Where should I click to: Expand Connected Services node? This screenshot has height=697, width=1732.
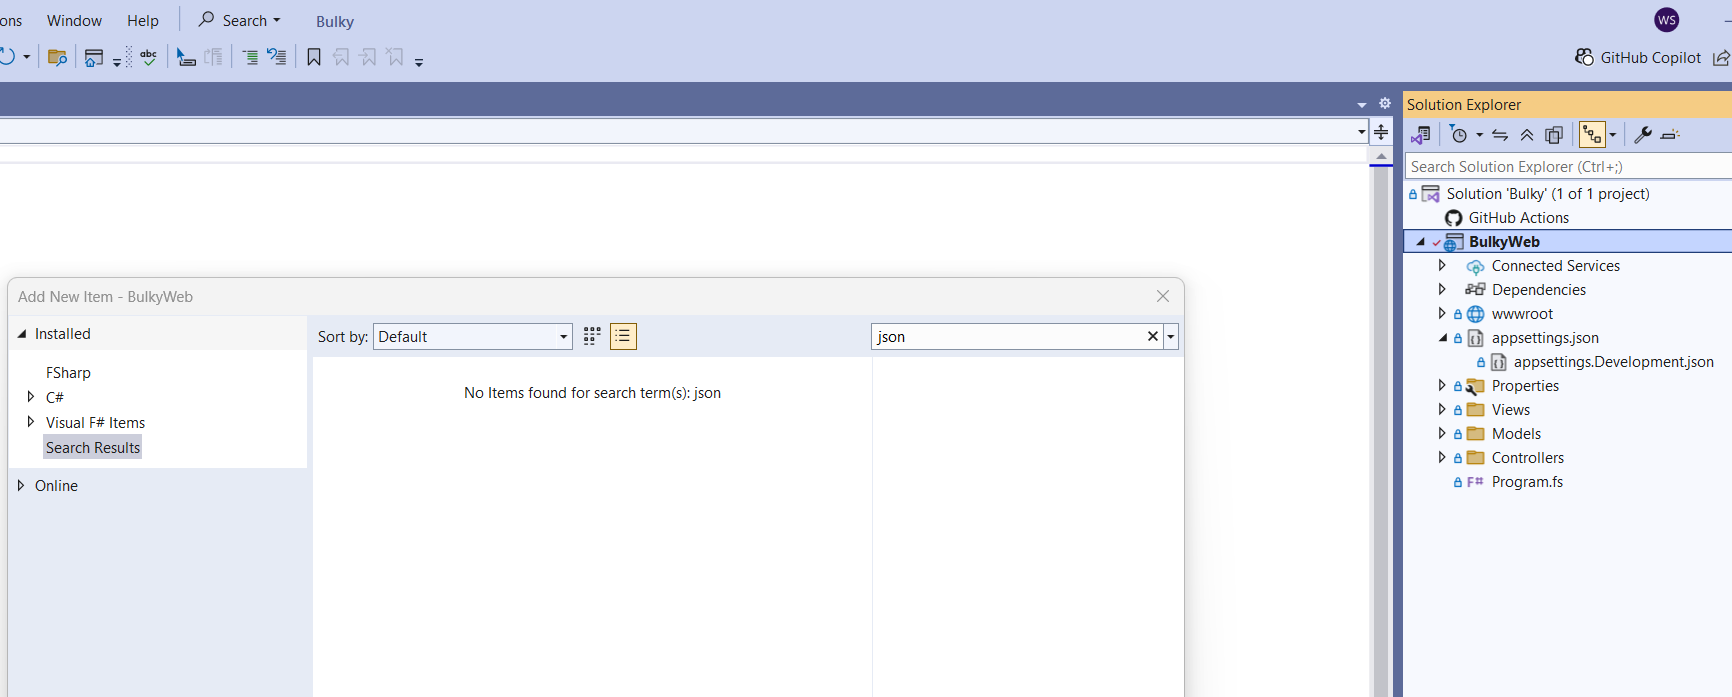point(1442,265)
